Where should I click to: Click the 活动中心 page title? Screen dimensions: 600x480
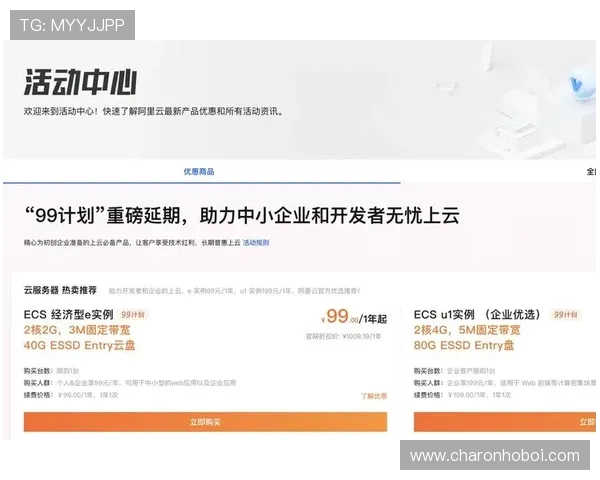pos(80,82)
